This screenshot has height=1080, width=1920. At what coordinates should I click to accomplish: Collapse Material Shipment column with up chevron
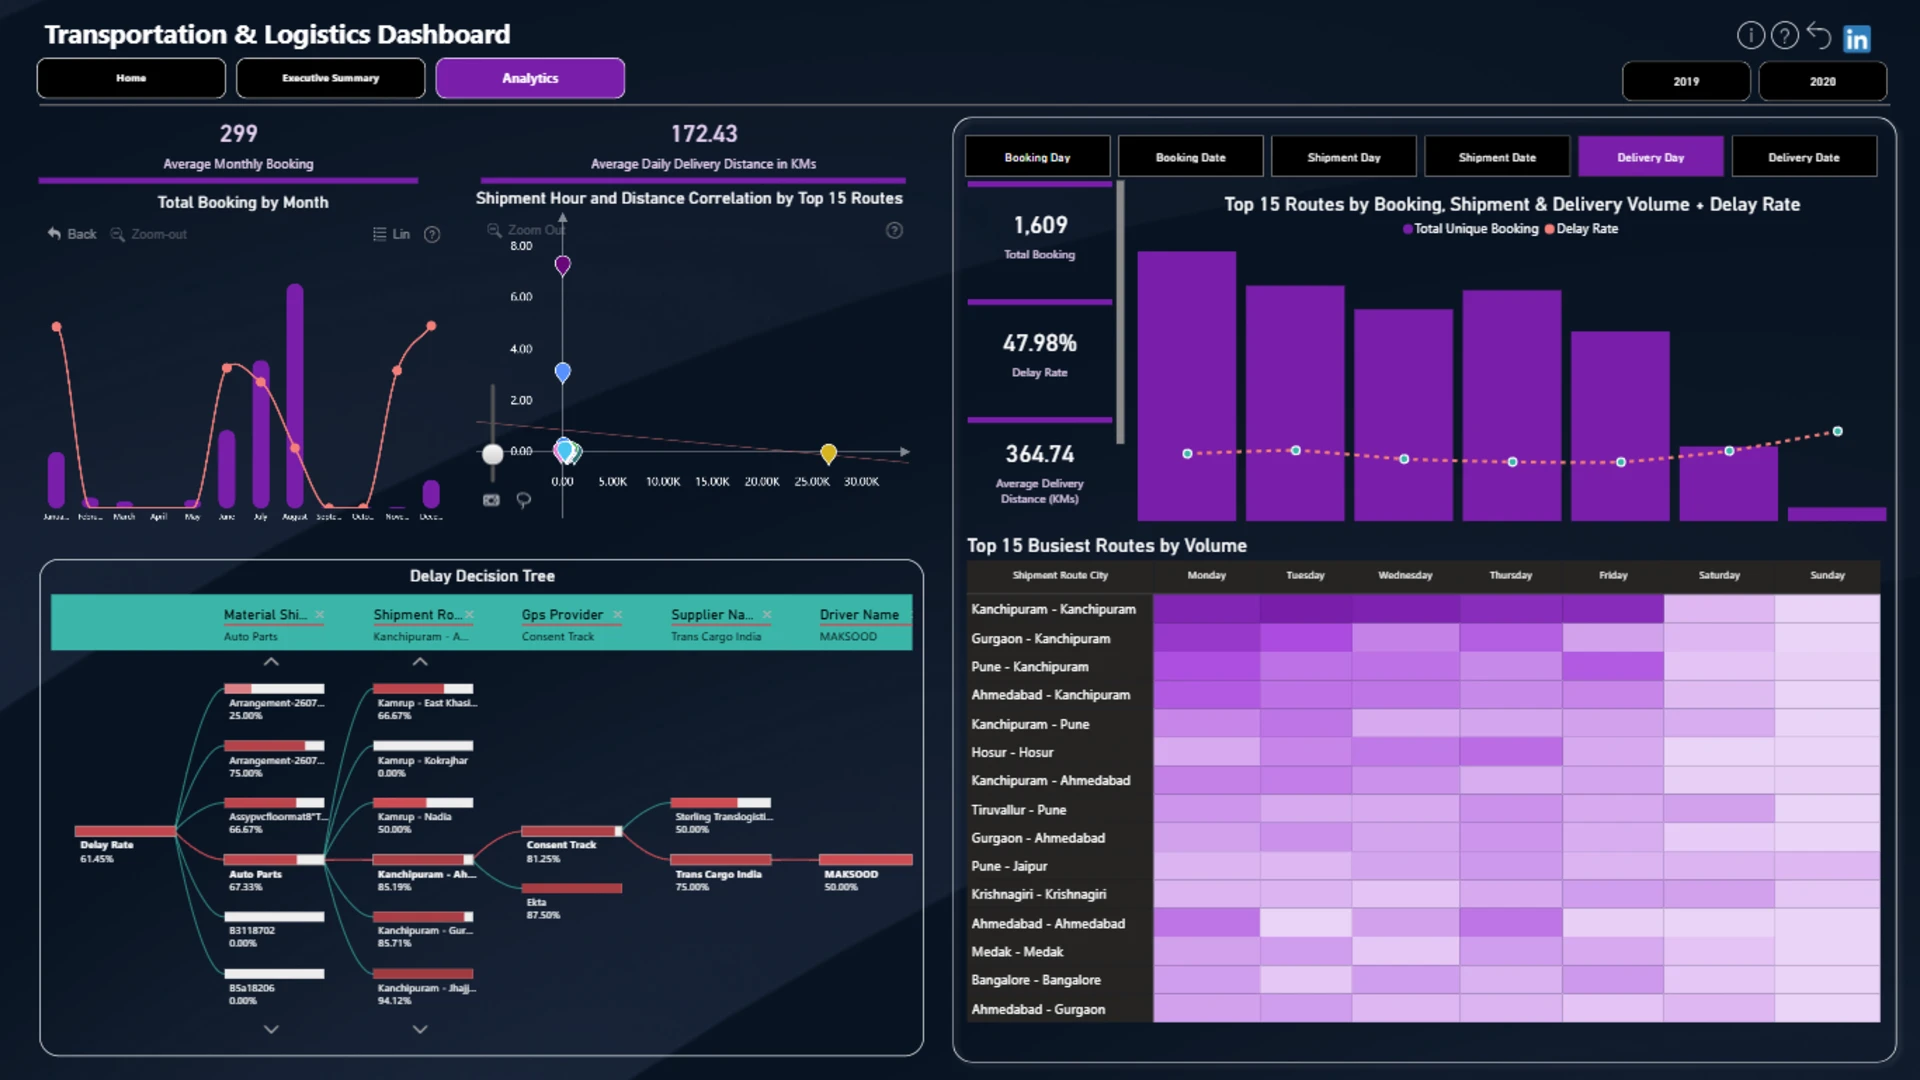271,662
